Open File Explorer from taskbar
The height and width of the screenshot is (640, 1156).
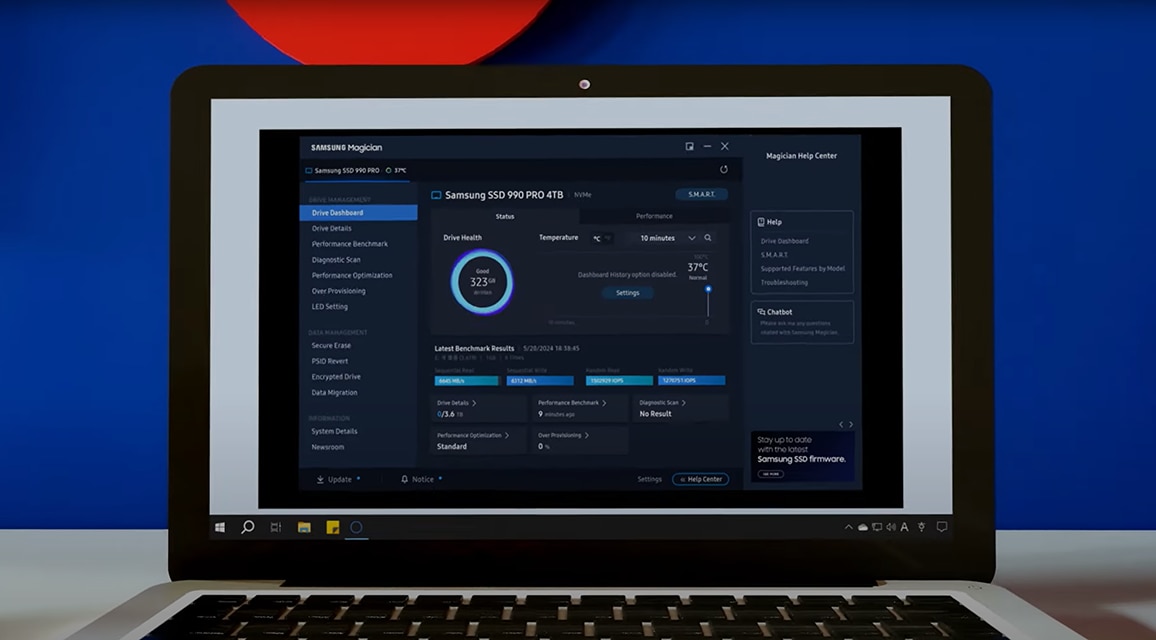(x=304, y=527)
